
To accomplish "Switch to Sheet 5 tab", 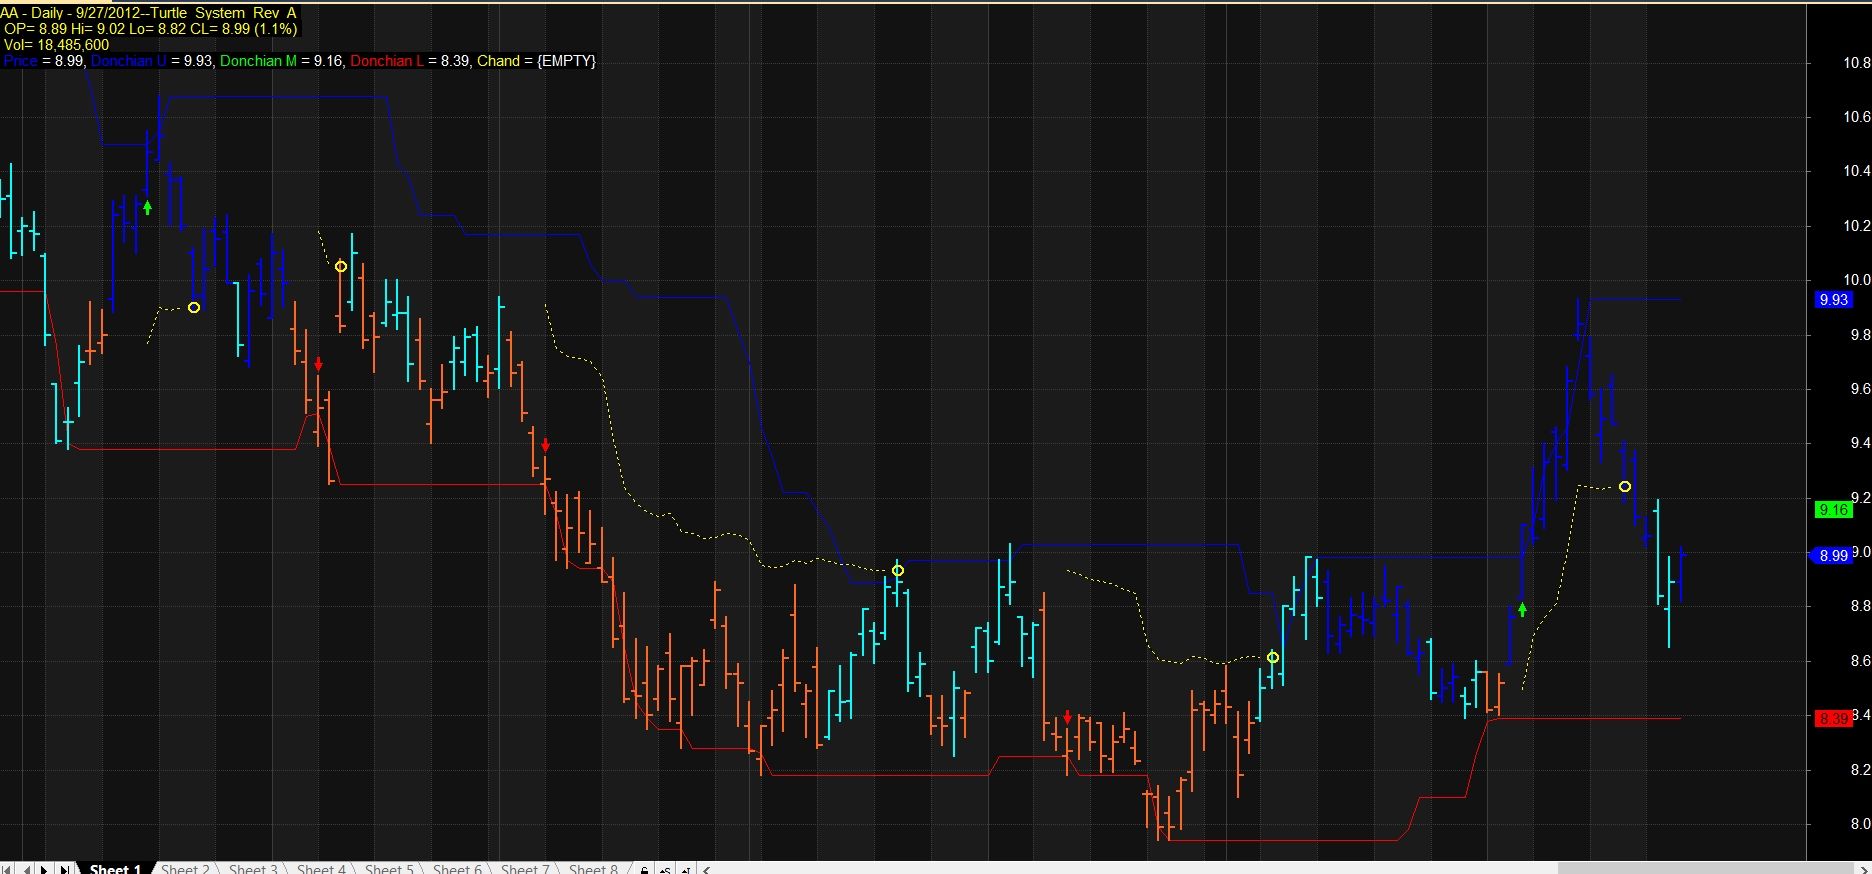I will (x=389, y=869).
